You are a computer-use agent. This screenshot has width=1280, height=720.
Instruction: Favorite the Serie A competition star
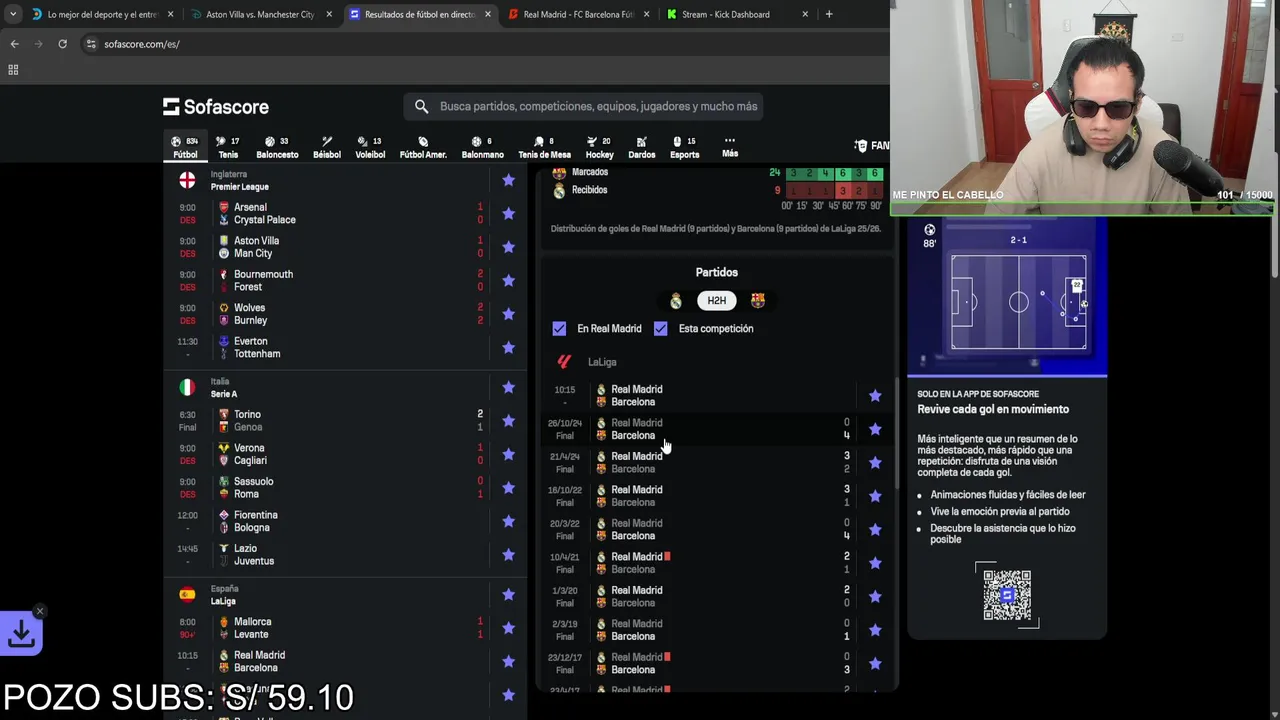click(508, 387)
